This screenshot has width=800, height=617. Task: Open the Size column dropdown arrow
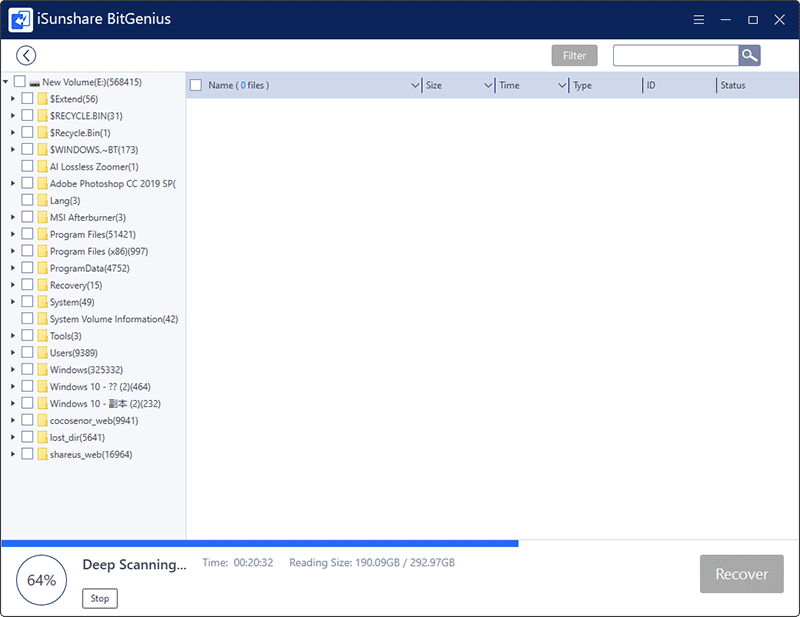click(x=488, y=85)
